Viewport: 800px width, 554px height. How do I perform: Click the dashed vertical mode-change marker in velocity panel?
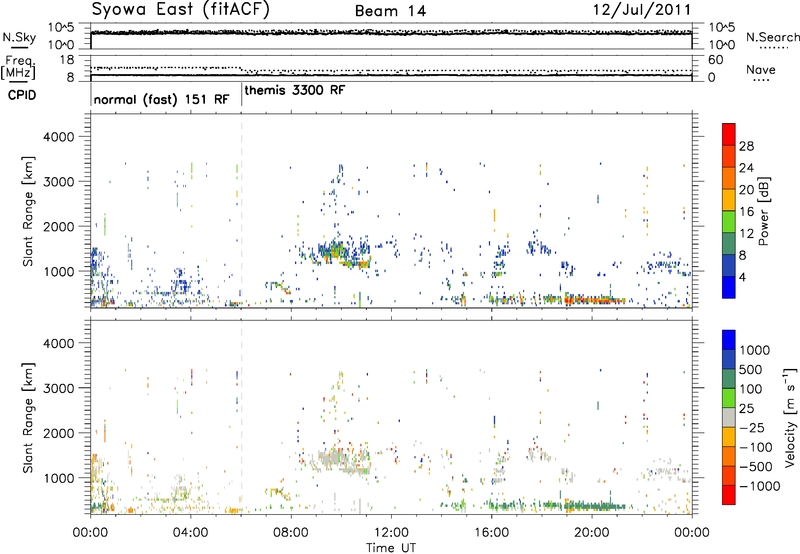point(241,417)
